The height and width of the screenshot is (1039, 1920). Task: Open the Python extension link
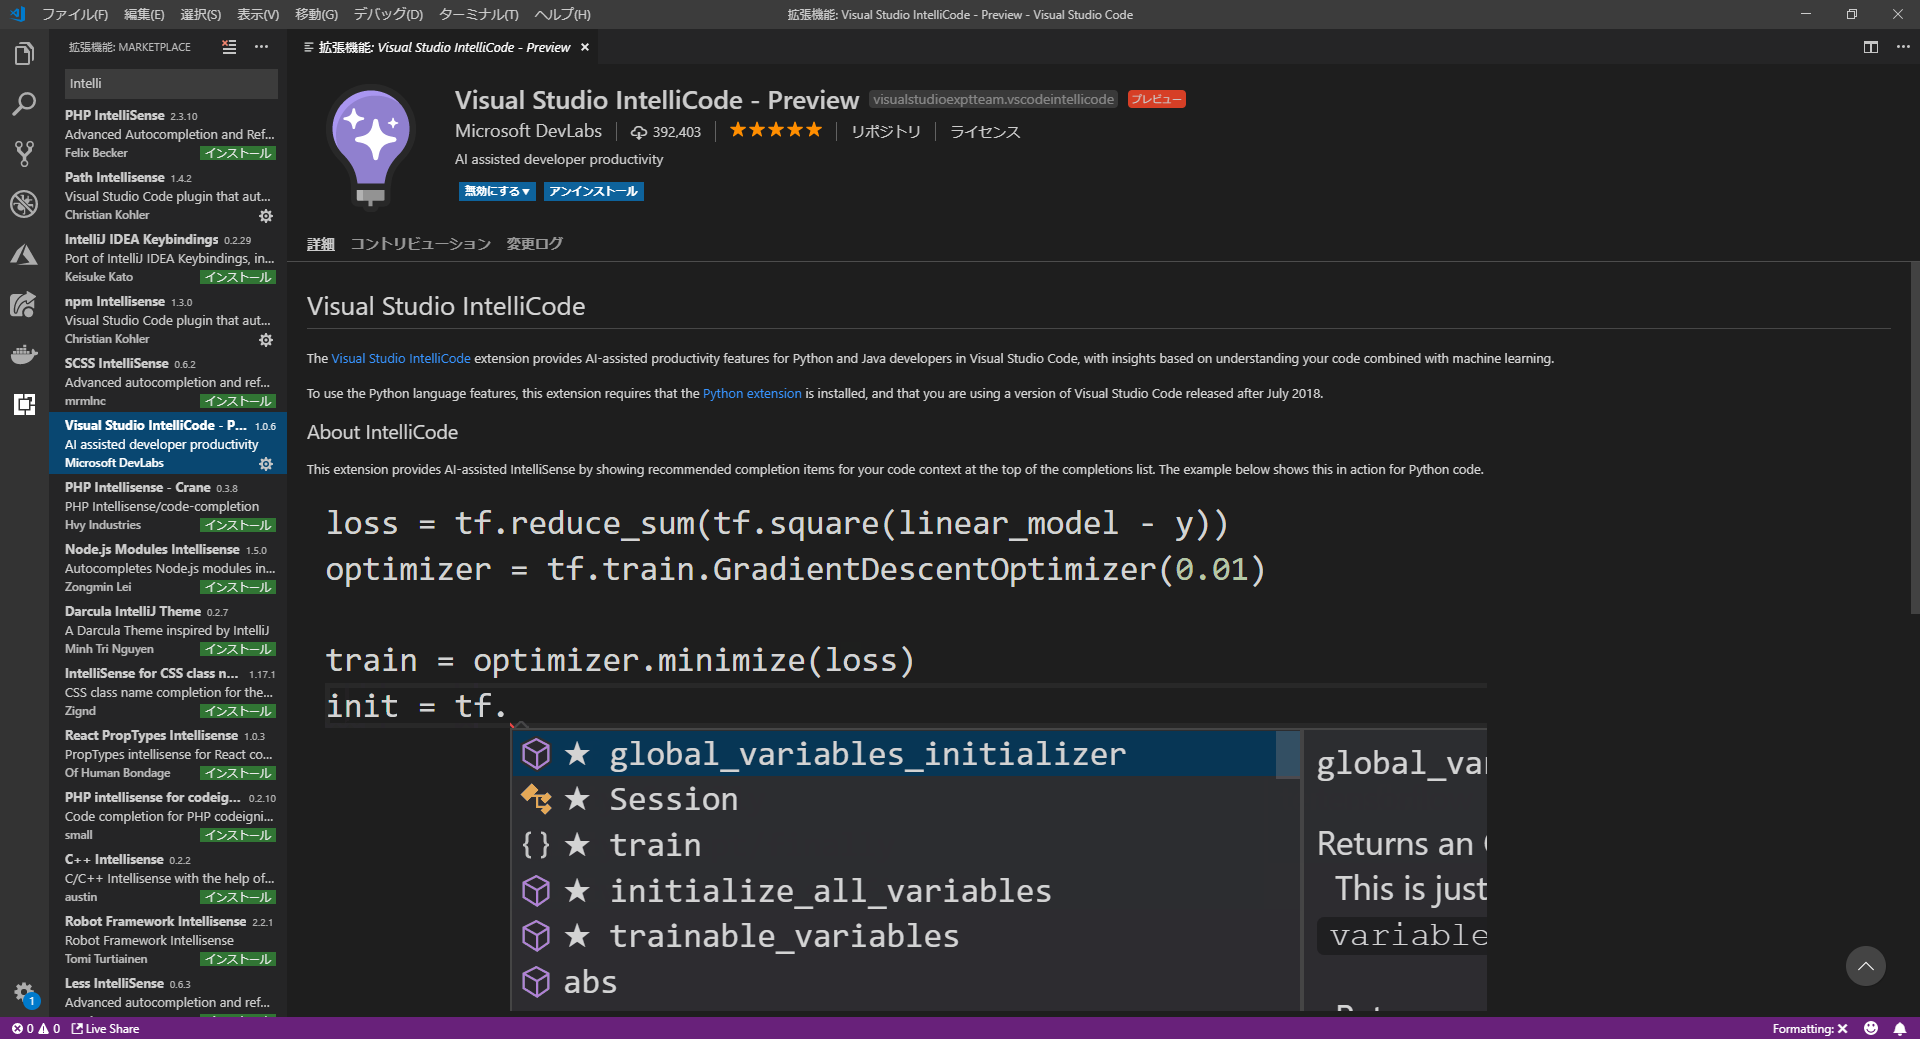coord(751,393)
